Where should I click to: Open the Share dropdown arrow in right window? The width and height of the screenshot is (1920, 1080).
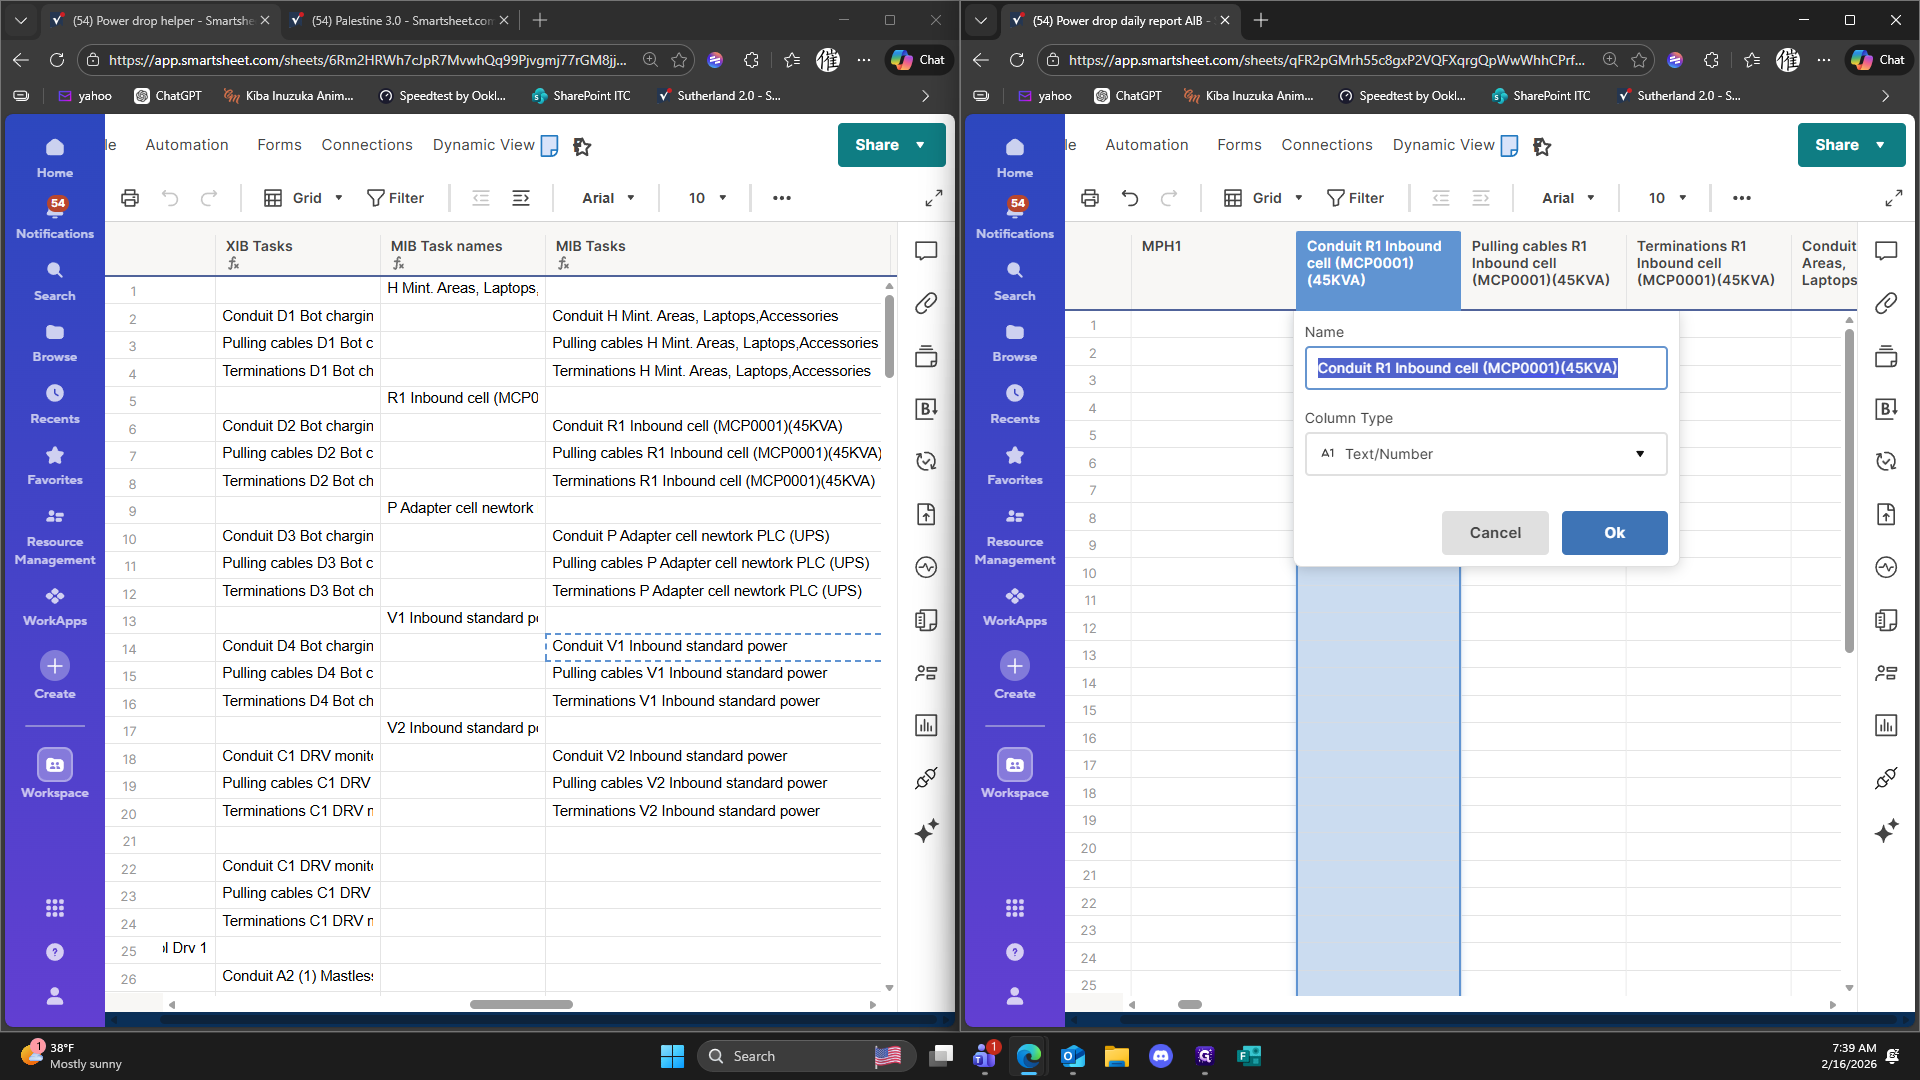pos(1881,145)
